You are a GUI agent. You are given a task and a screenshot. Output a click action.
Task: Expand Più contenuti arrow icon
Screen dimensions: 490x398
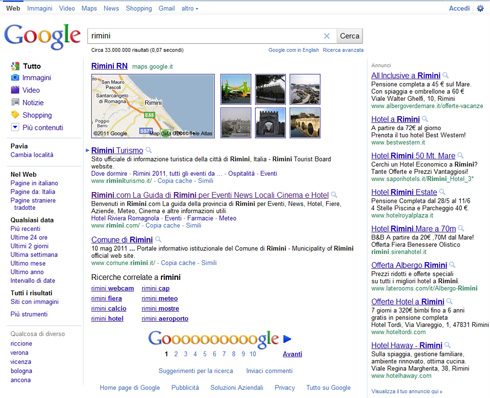coord(15,127)
